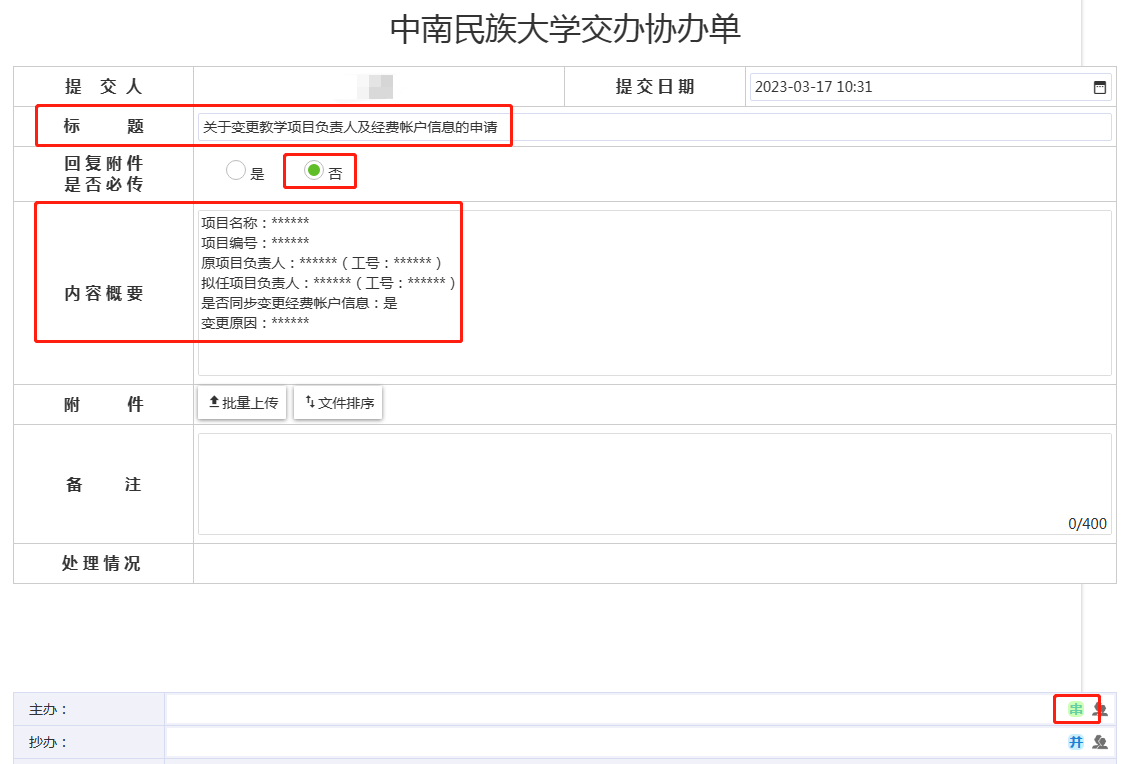
Task: Click the 中南民族大学交办协办单 page heading
Action: (x=565, y=29)
